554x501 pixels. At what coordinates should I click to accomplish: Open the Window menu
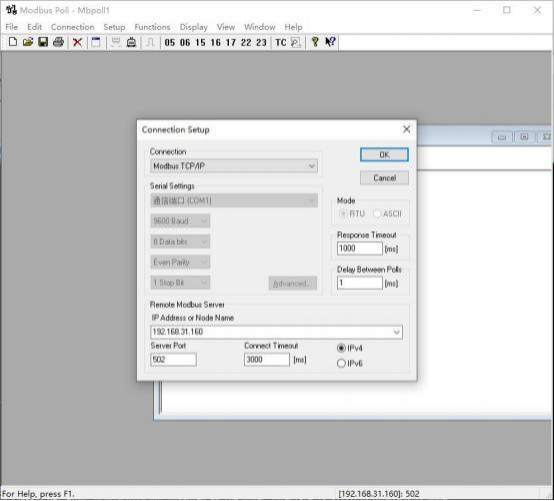pos(260,27)
